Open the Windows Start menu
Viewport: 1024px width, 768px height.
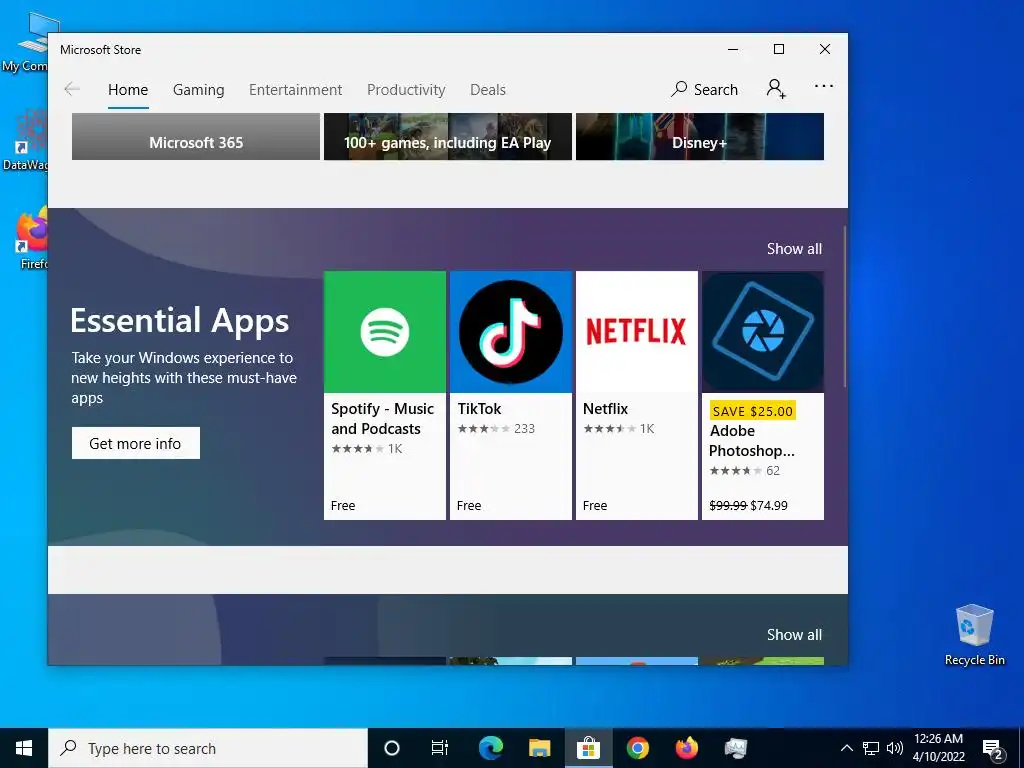tap(24, 748)
